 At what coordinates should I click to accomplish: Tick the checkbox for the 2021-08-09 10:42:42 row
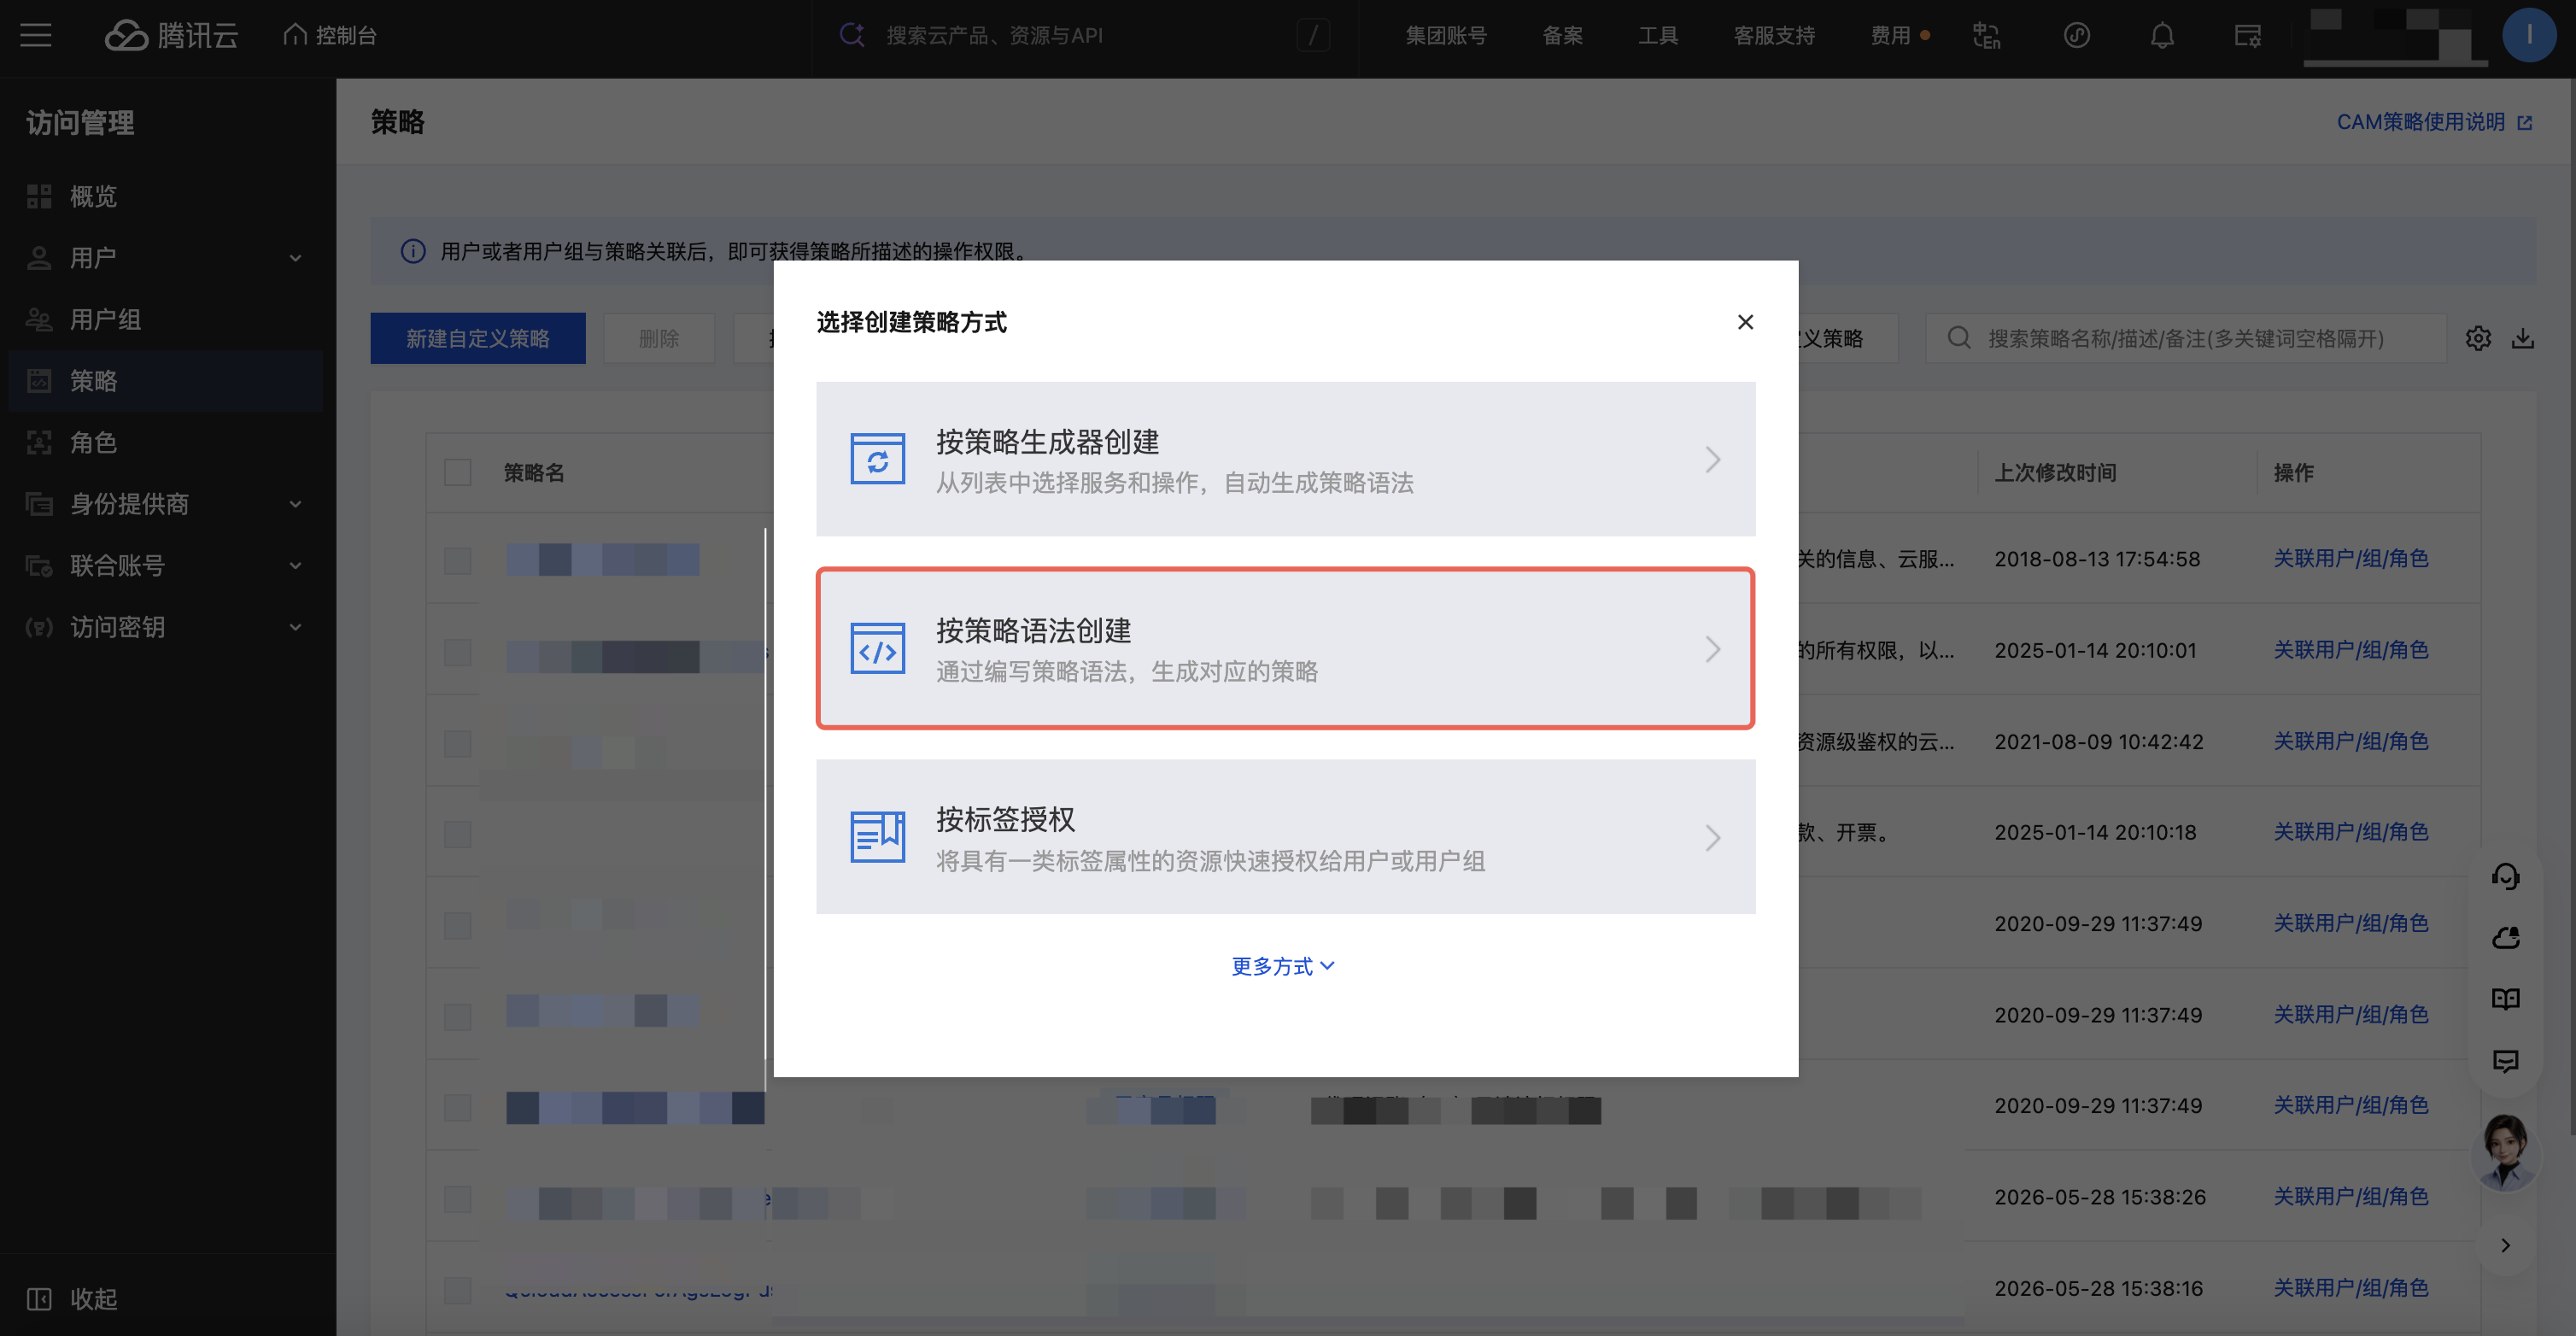point(458,742)
